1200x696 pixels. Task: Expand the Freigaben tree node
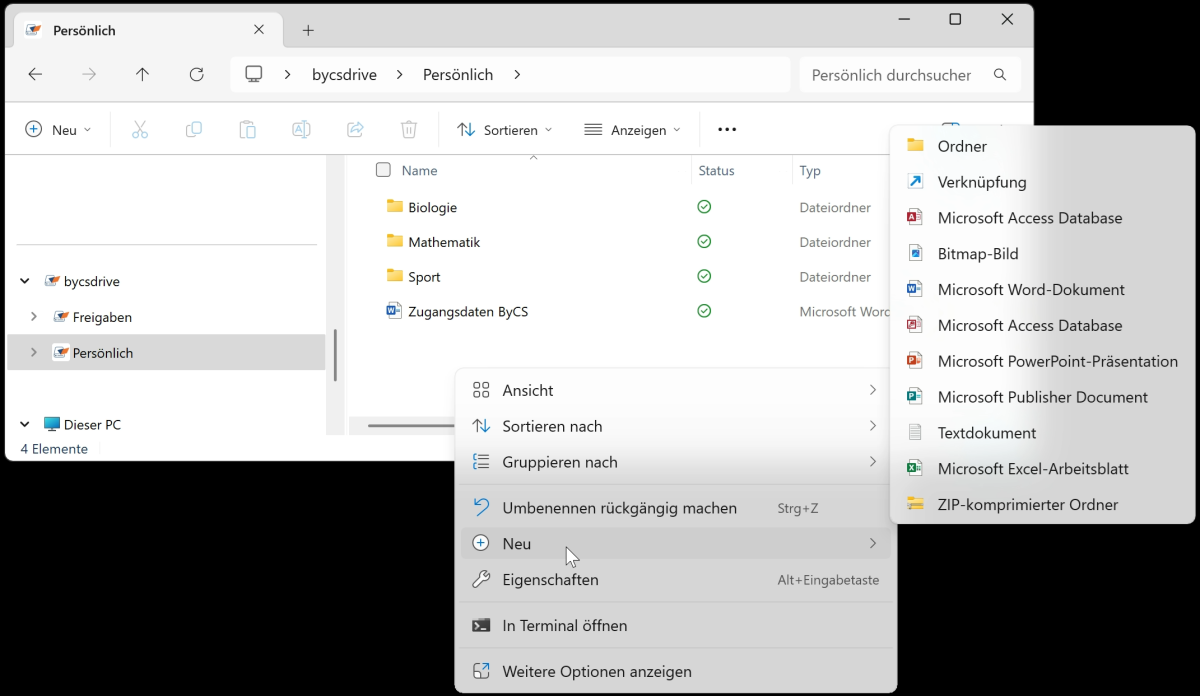pos(34,317)
